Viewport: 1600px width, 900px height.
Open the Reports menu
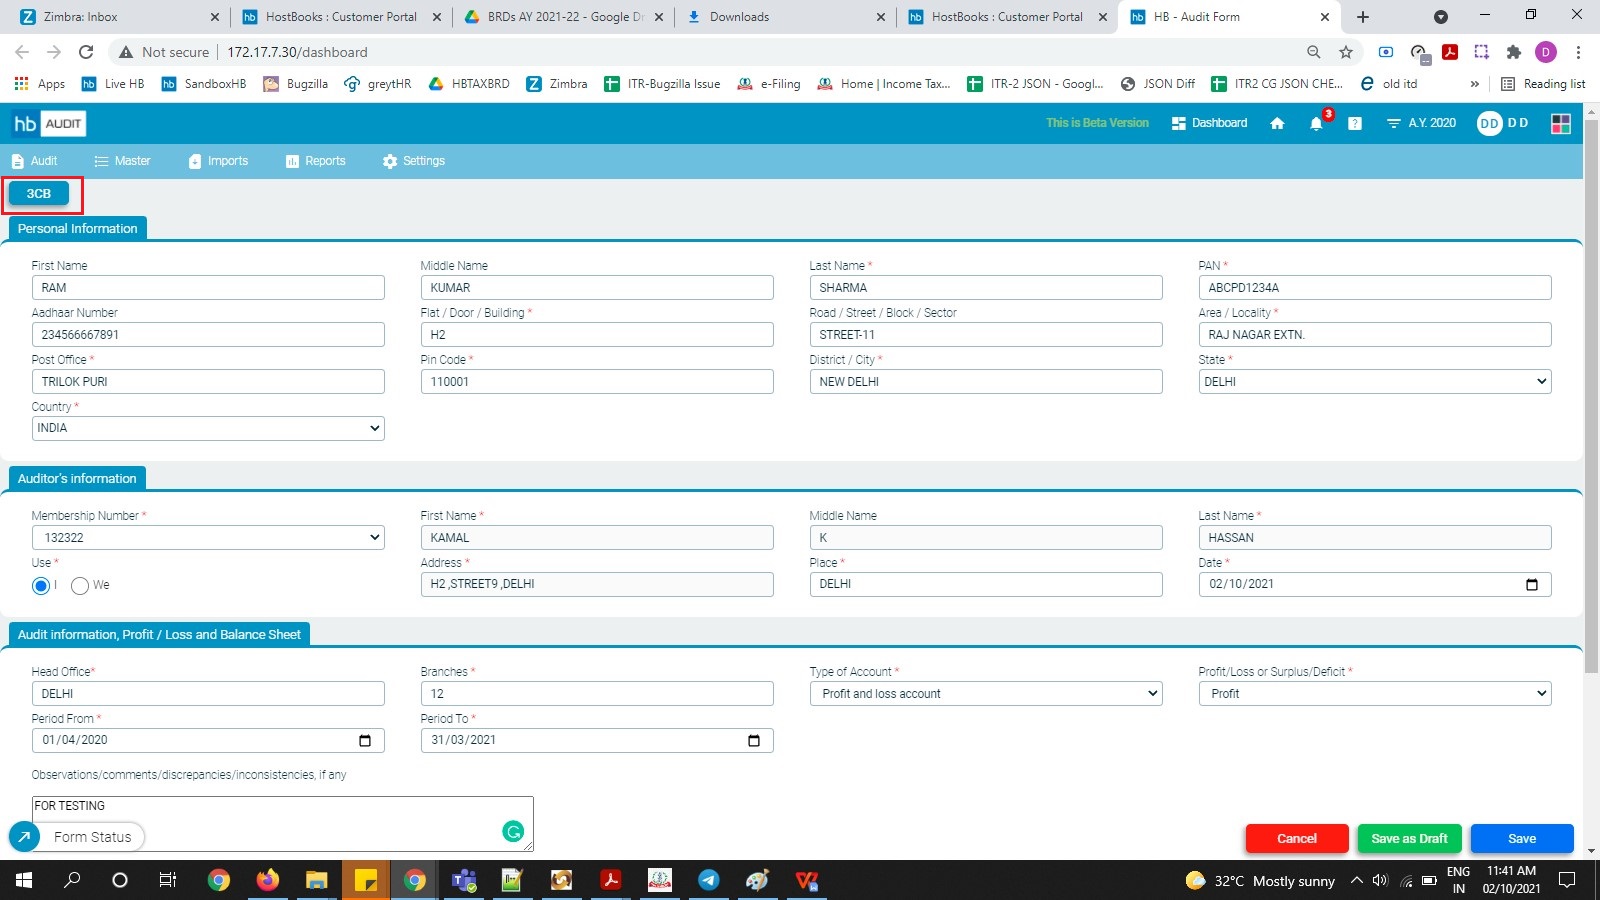pos(315,161)
